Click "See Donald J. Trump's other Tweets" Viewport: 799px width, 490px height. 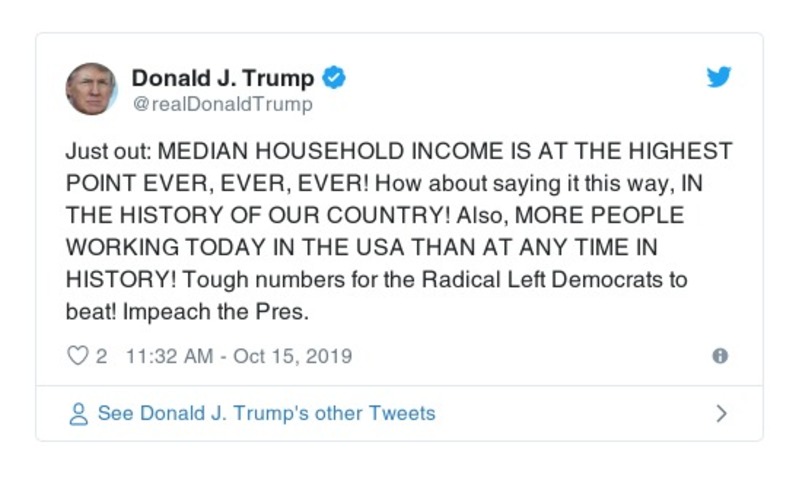pos(266,414)
